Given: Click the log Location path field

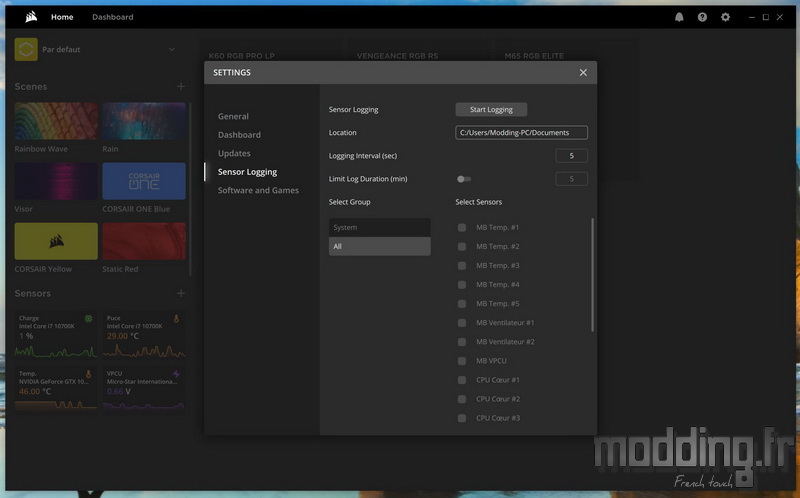Looking at the screenshot, I should coord(521,133).
